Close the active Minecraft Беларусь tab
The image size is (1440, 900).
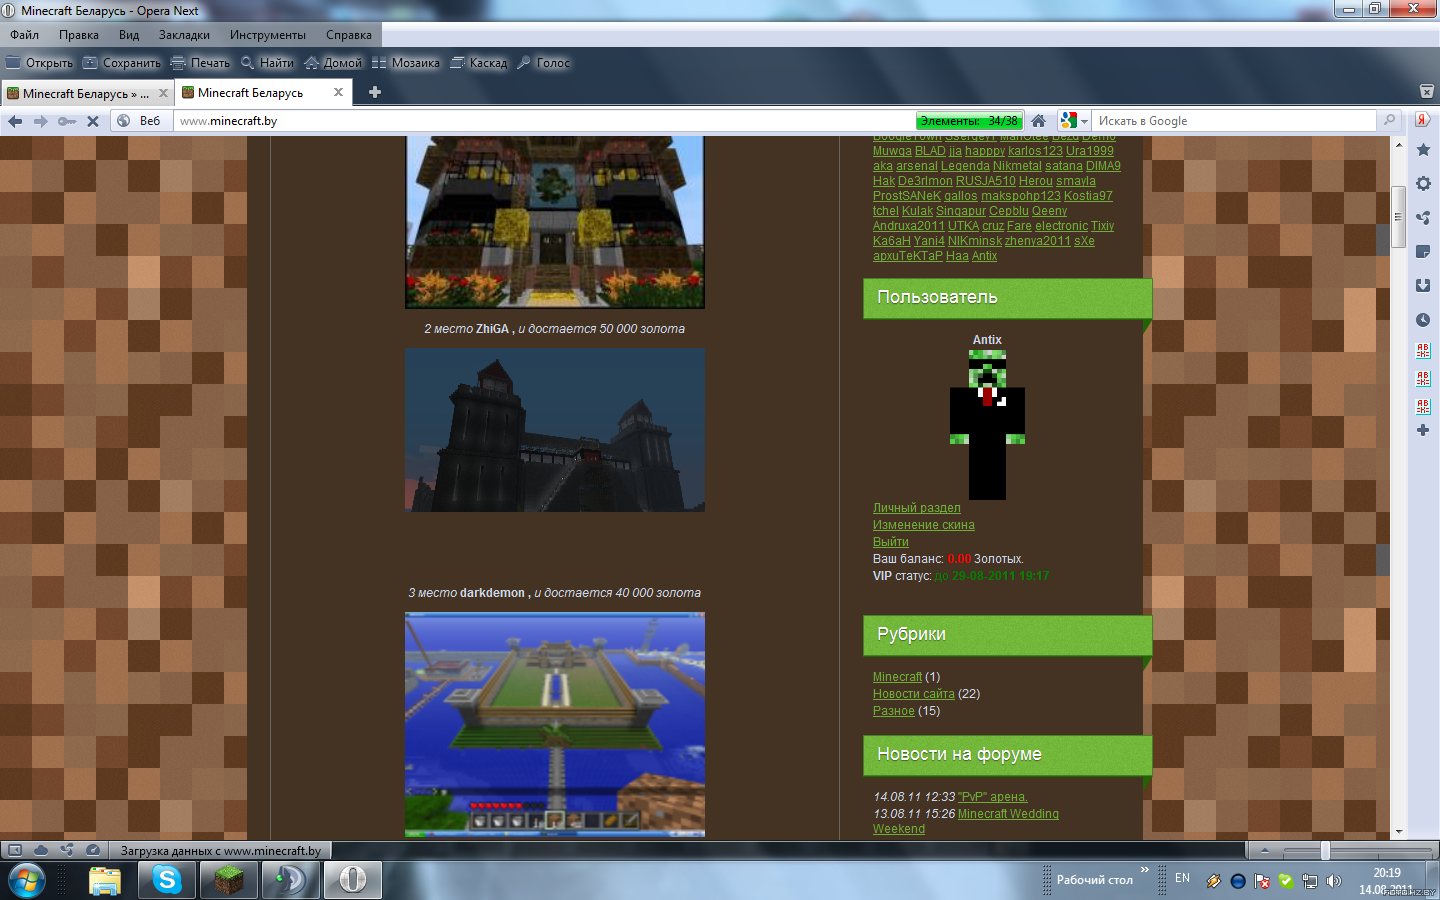338,92
